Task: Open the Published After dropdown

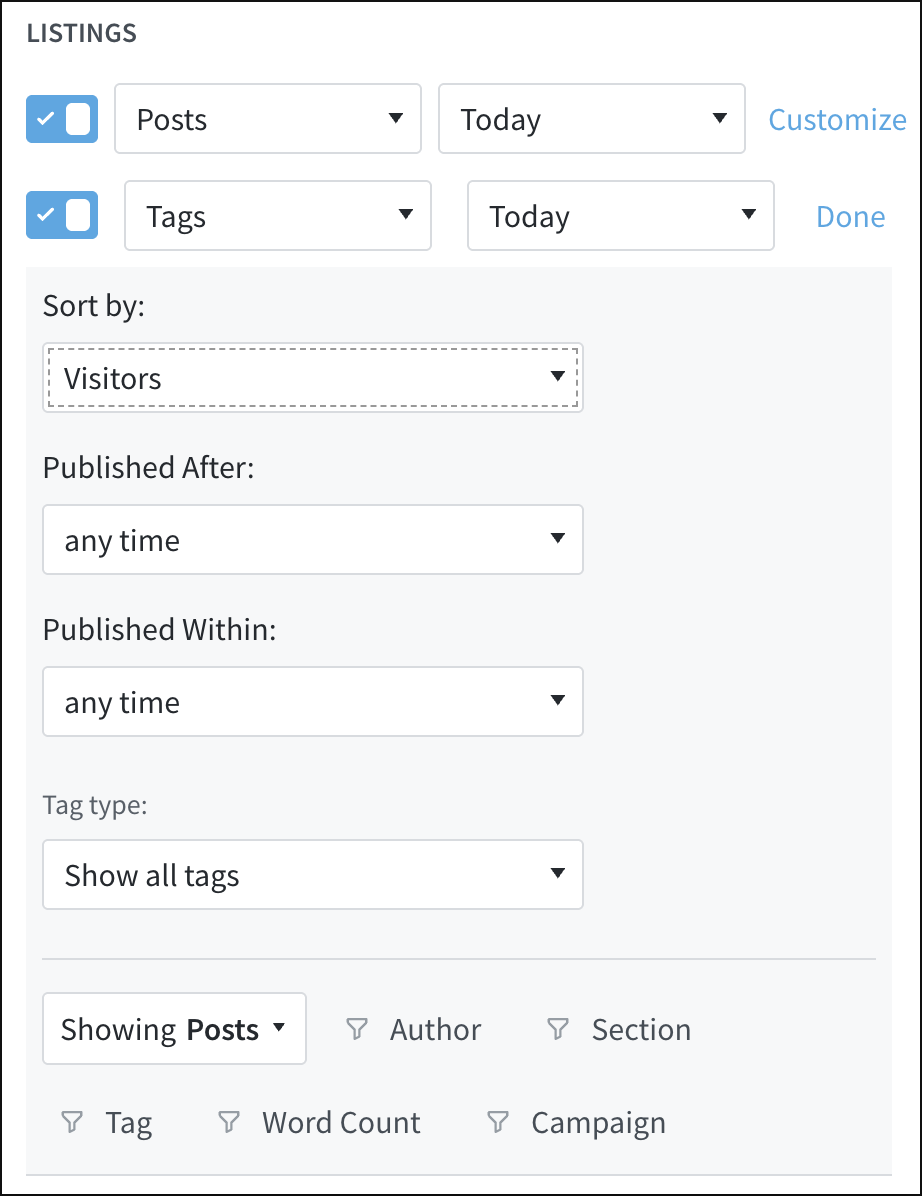Action: [313, 539]
